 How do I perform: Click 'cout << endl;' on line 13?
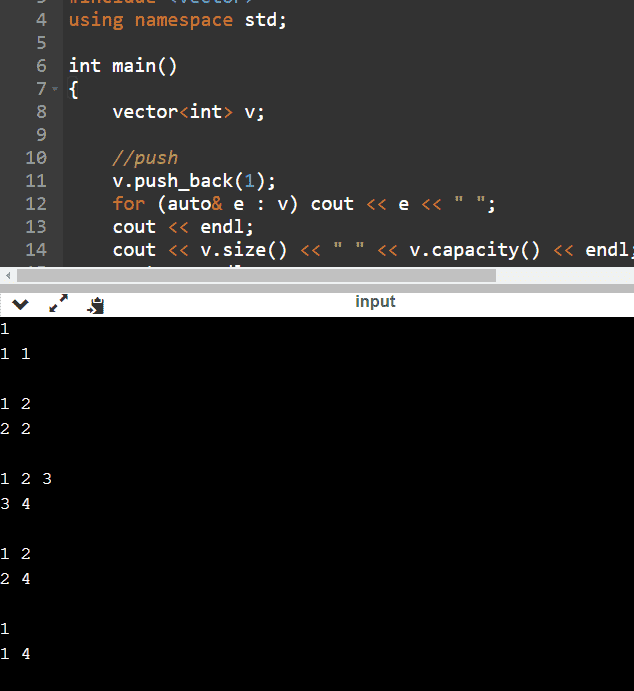pos(183,227)
